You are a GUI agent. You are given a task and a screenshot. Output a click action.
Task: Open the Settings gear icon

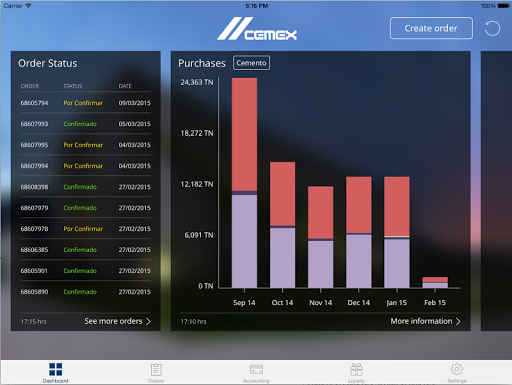coord(457,369)
